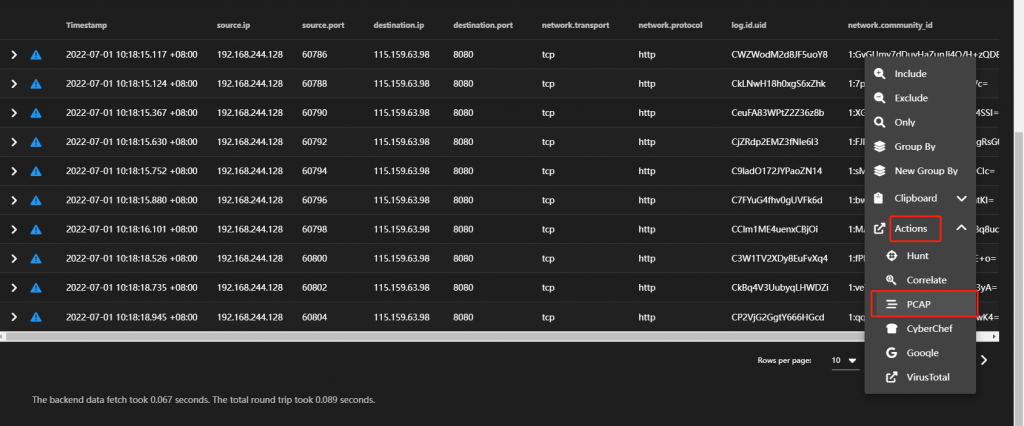1024x426 pixels.
Task: Select the Only filter menu option
Action: (905, 122)
